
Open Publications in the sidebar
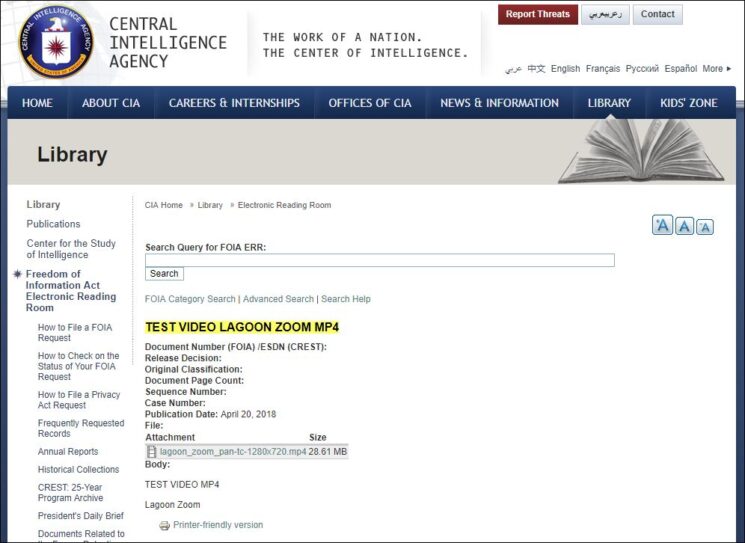coord(53,224)
